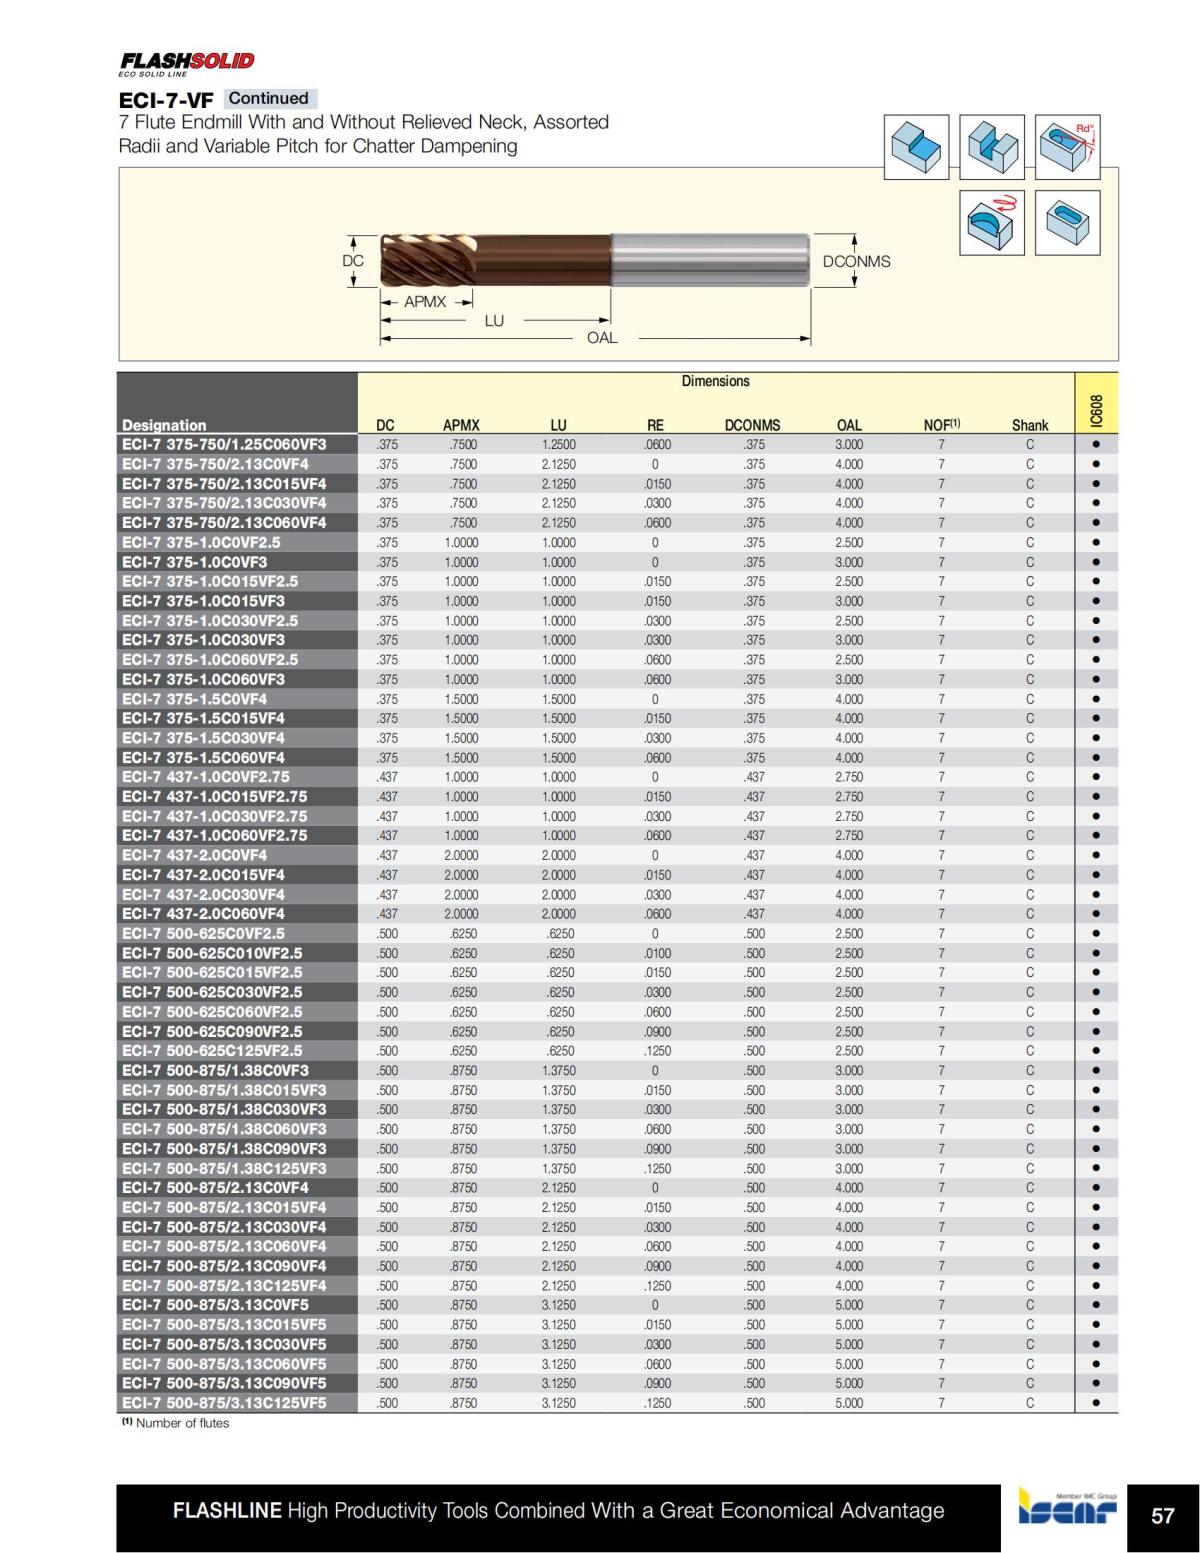The width and height of the screenshot is (1200, 1553).
Task: Select the slot milling application icon
Action: (x=990, y=145)
